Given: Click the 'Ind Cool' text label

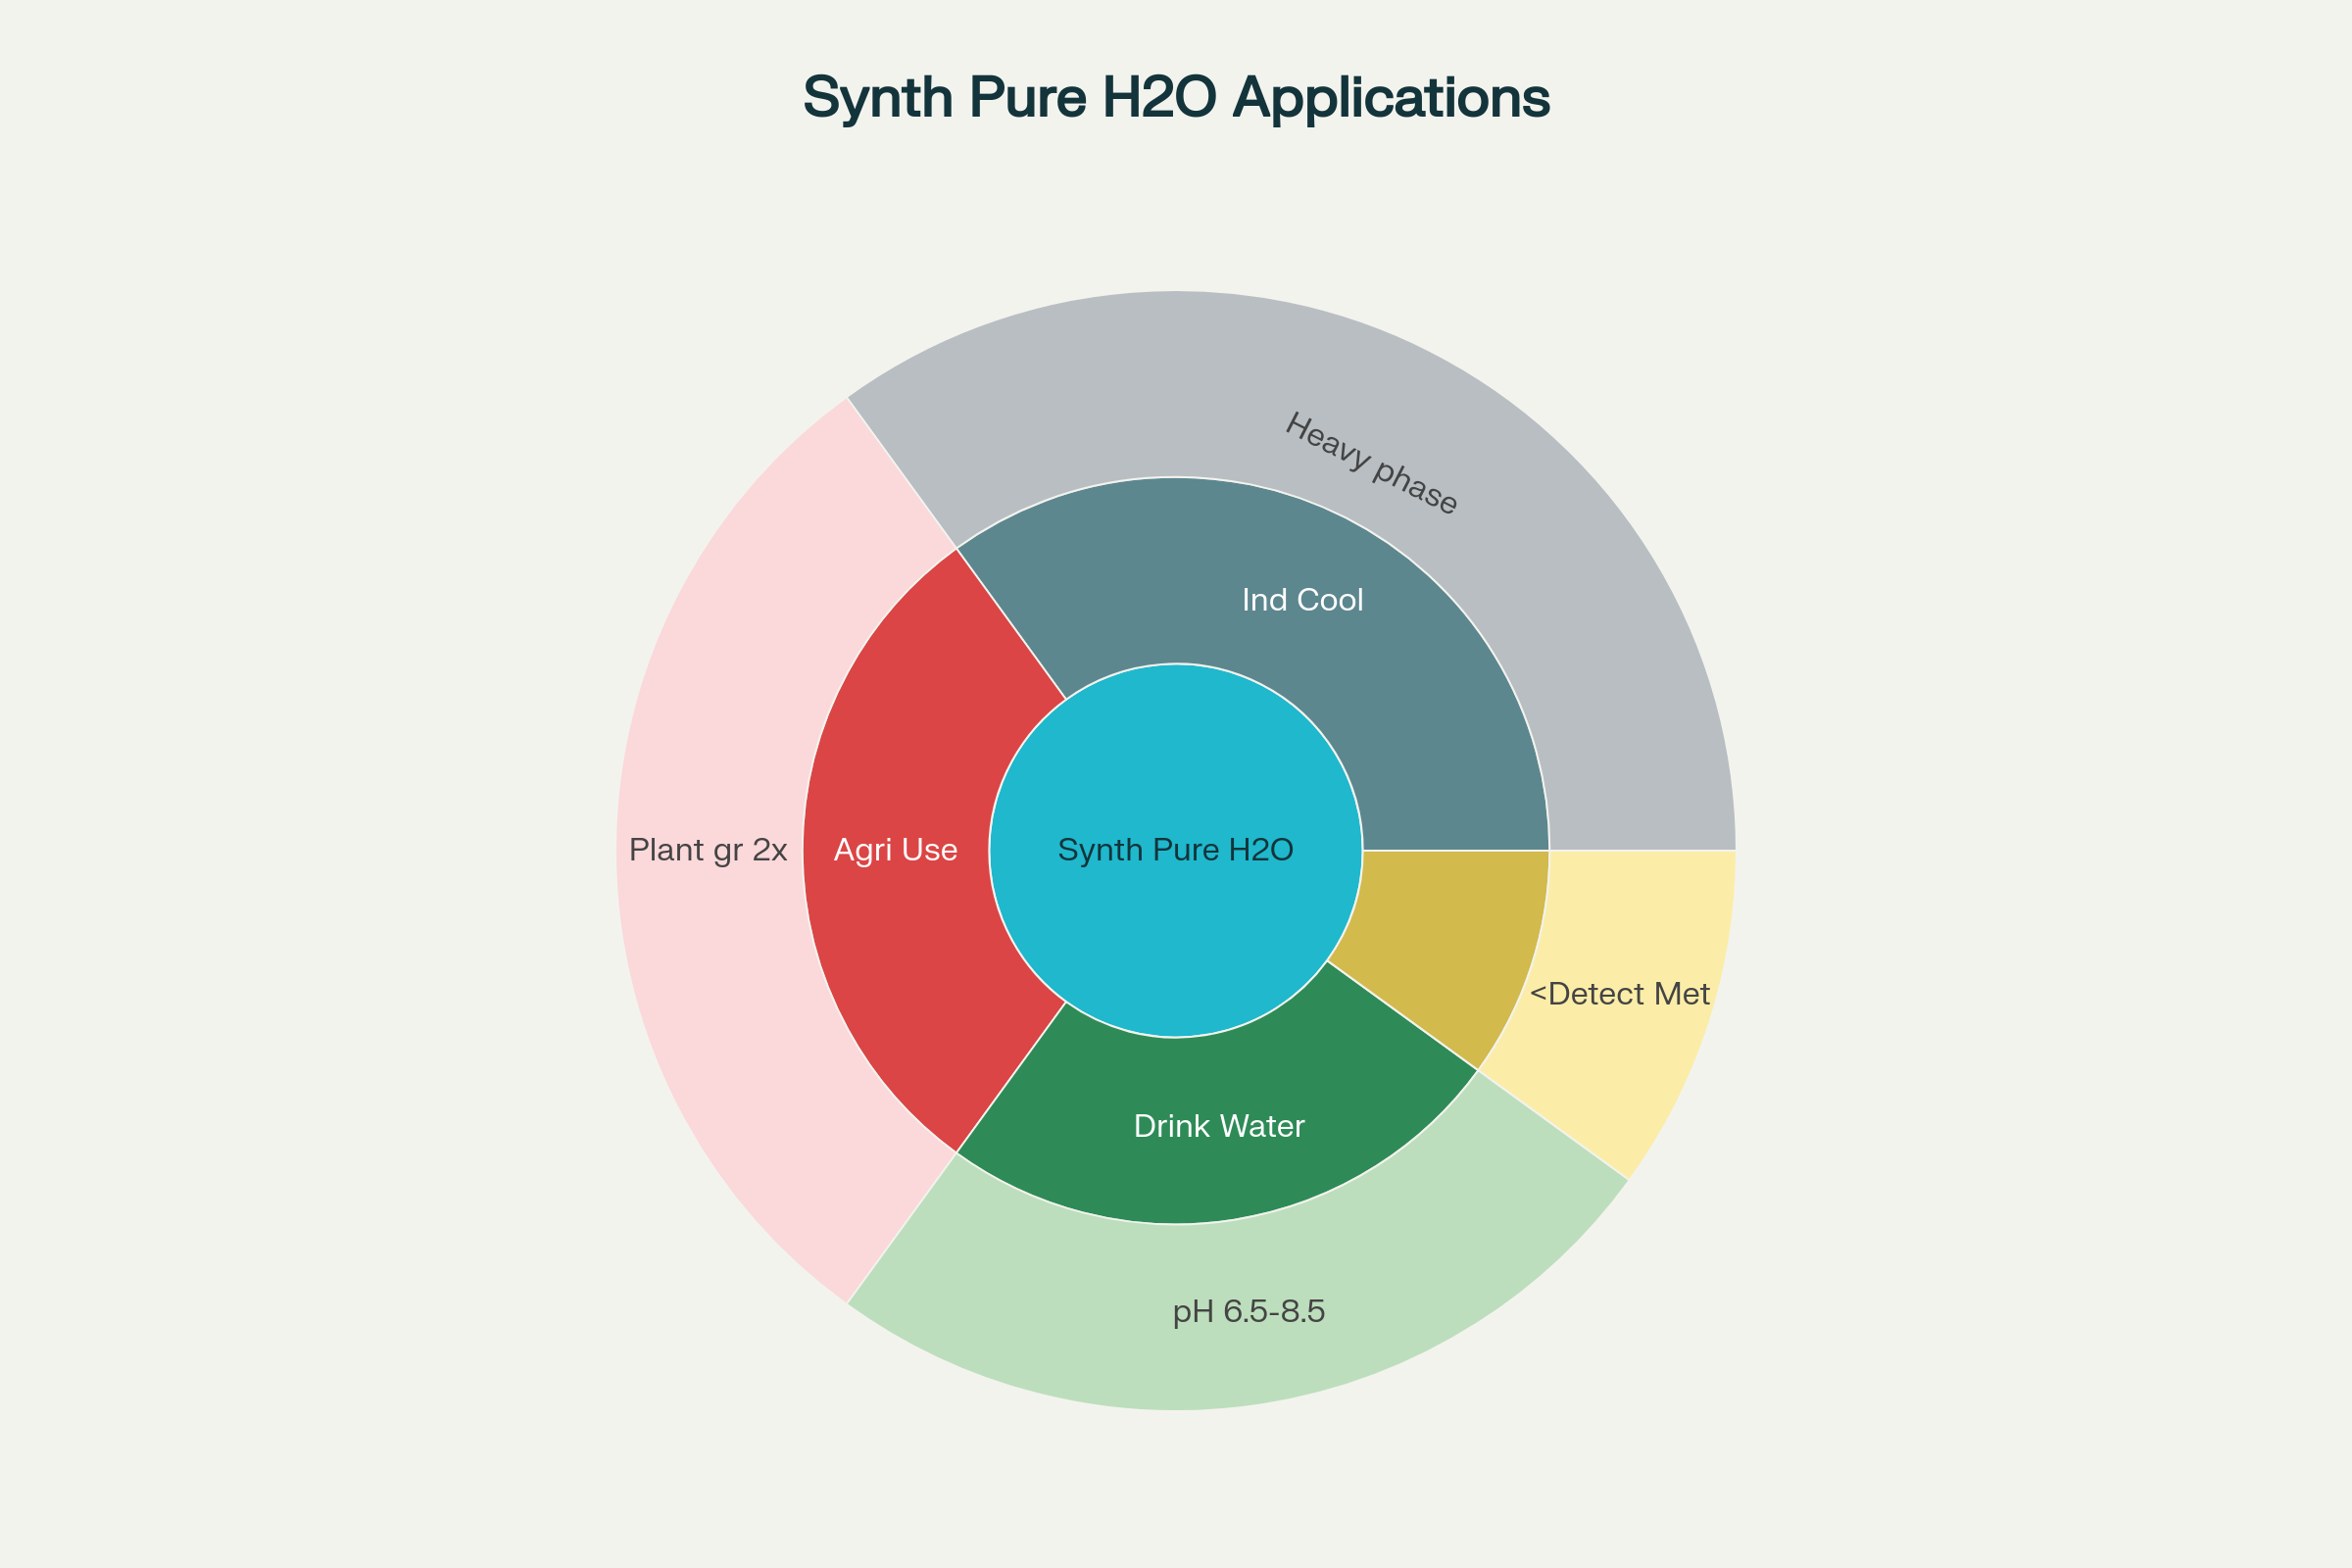Looking at the screenshot, I should (x=1302, y=600).
